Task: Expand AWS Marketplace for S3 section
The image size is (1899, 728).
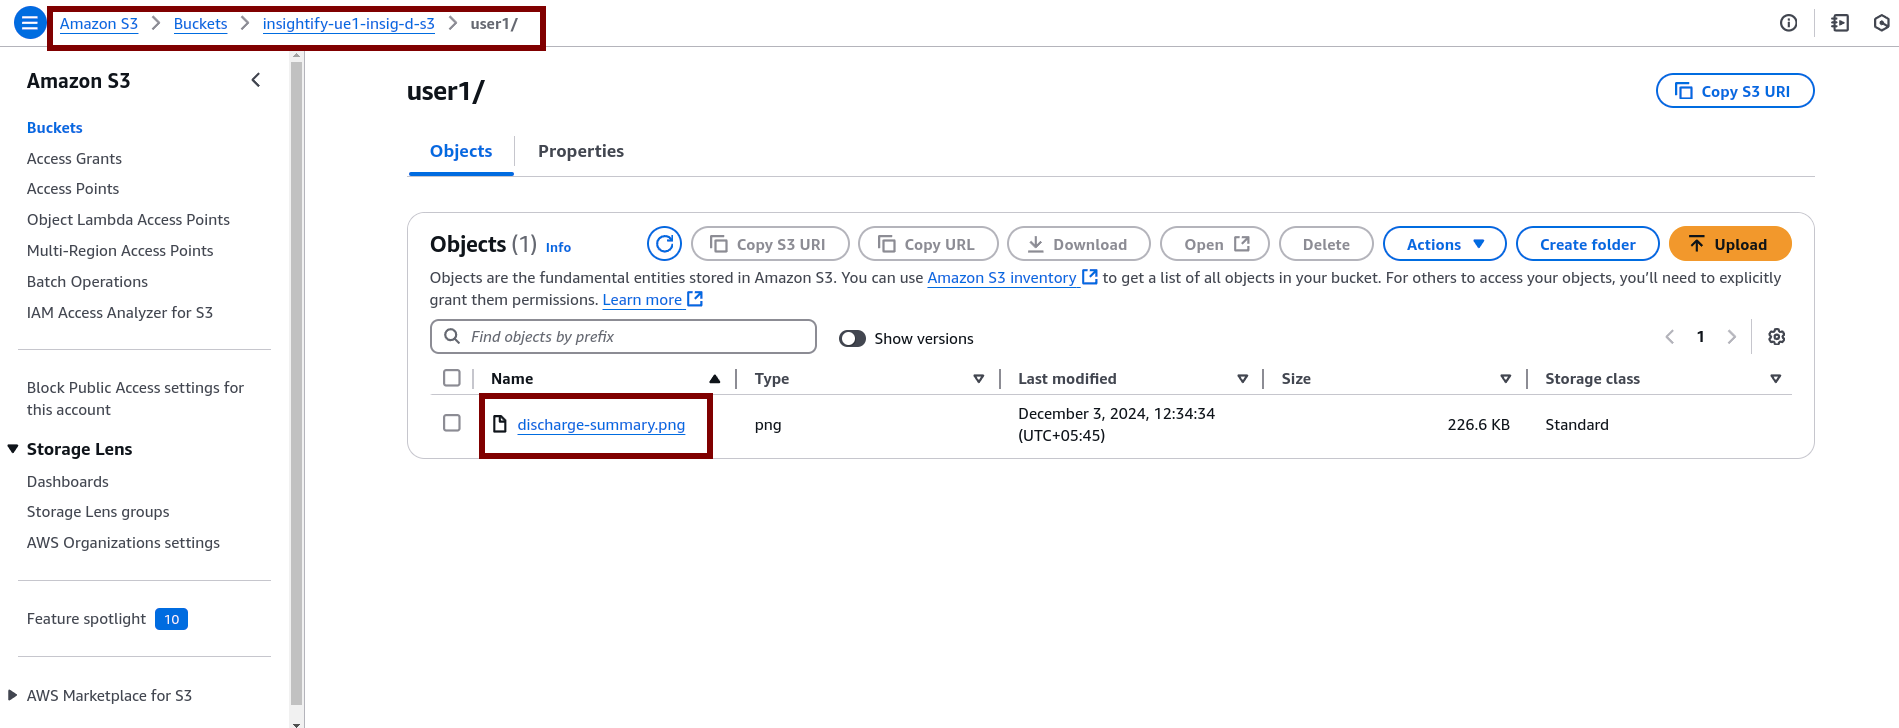Action: pyautogui.click(x=13, y=695)
